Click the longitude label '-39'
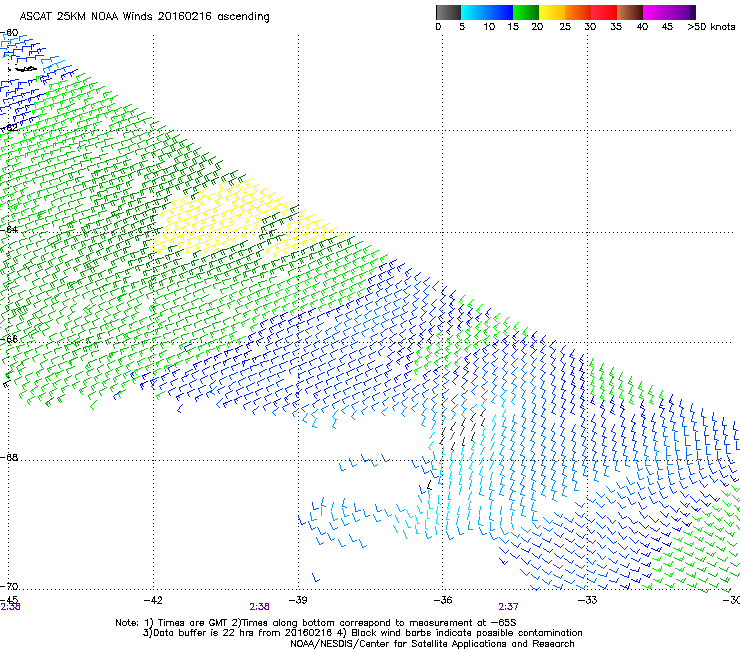 [x=298, y=600]
